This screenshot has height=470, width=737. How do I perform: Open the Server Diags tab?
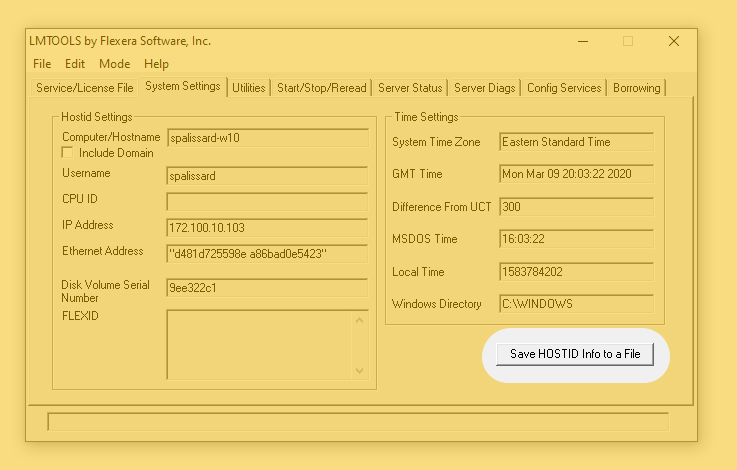[x=485, y=88]
